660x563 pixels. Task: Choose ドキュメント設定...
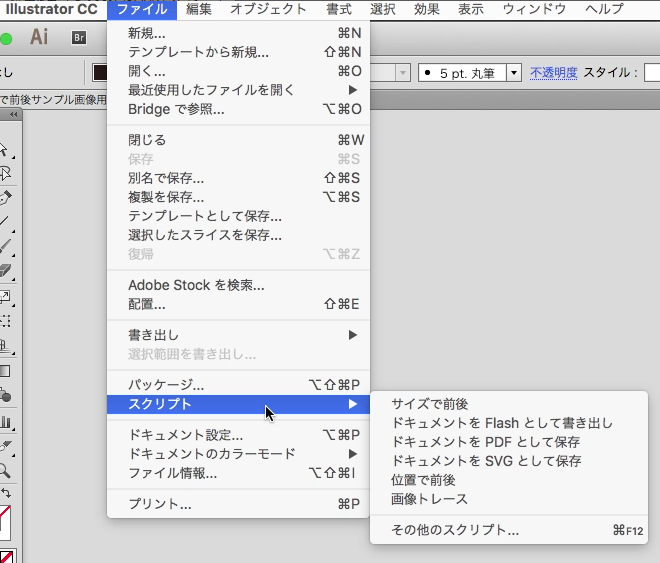tap(238, 435)
